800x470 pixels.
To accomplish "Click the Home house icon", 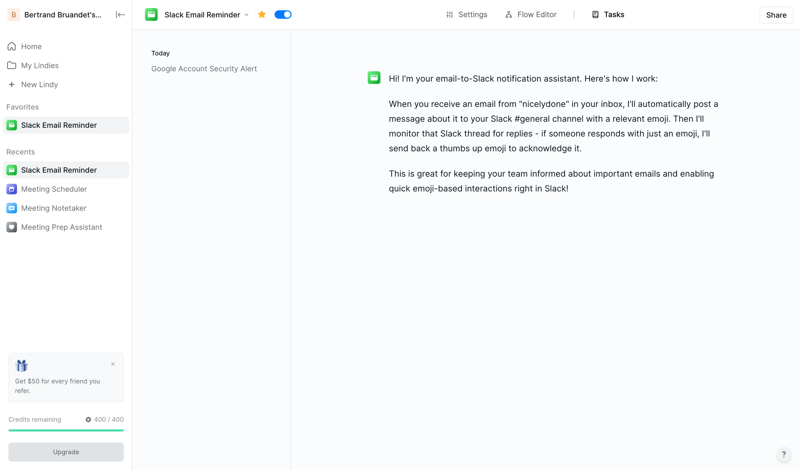I will (11, 46).
